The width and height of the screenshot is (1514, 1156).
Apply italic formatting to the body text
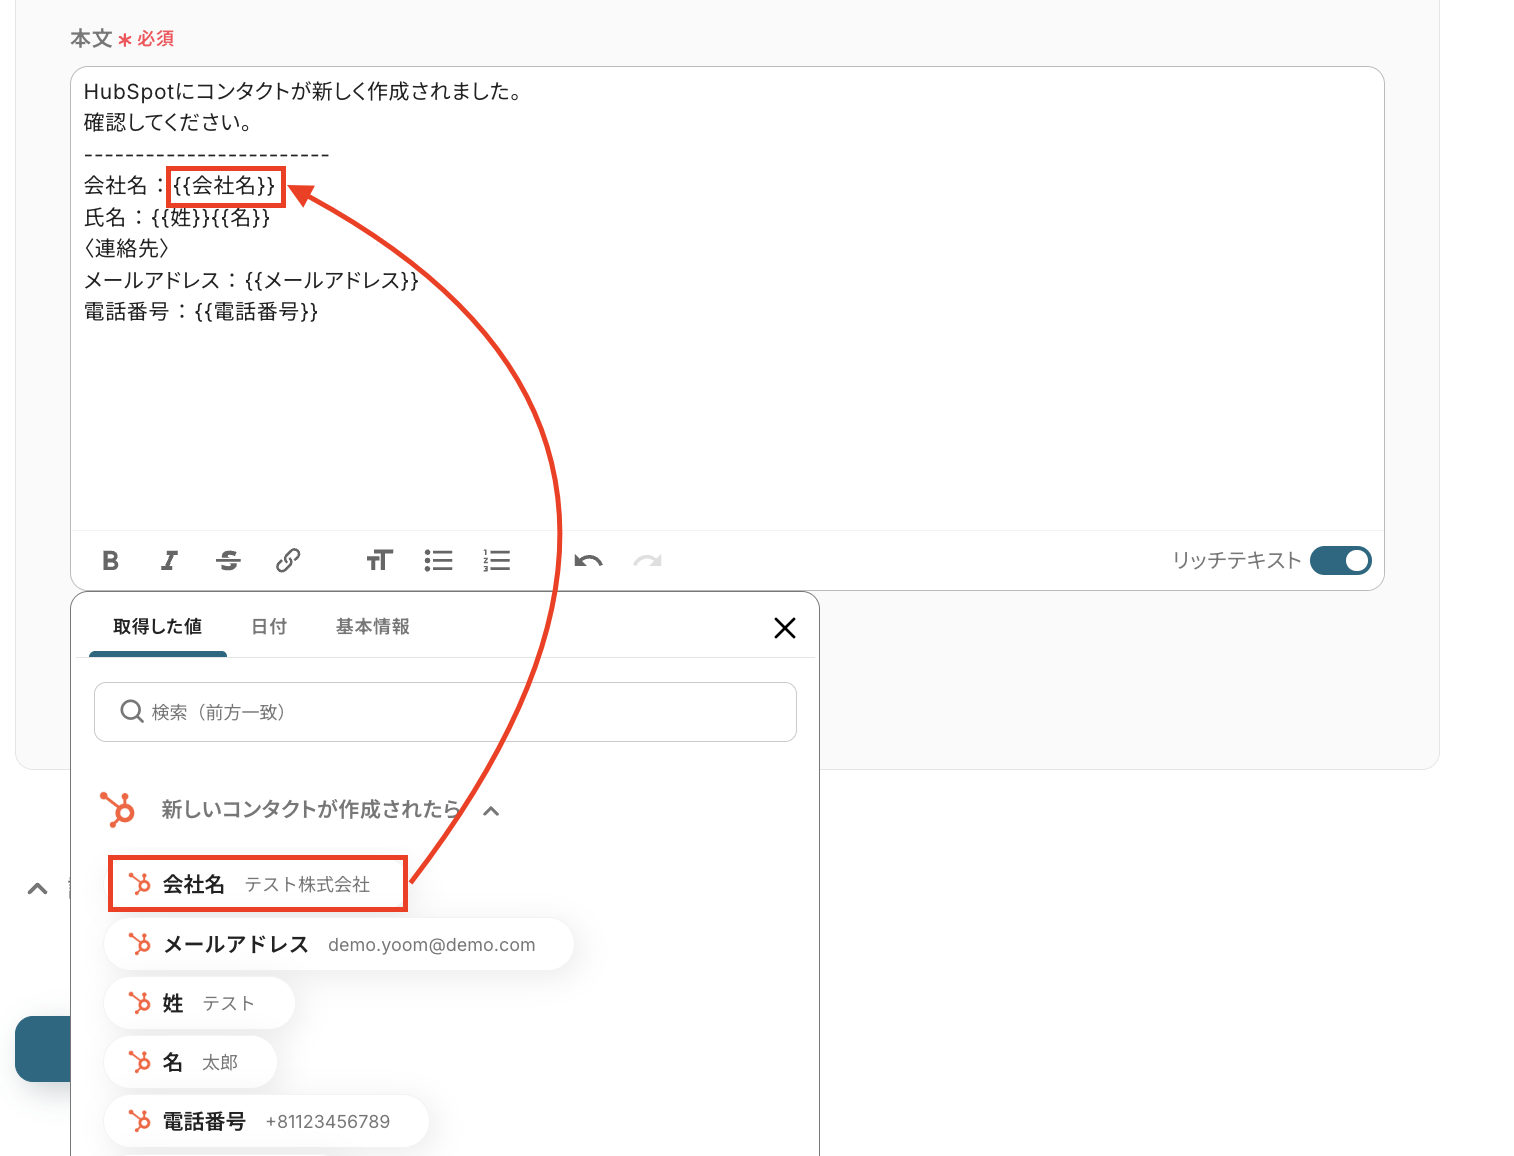(170, 561)
